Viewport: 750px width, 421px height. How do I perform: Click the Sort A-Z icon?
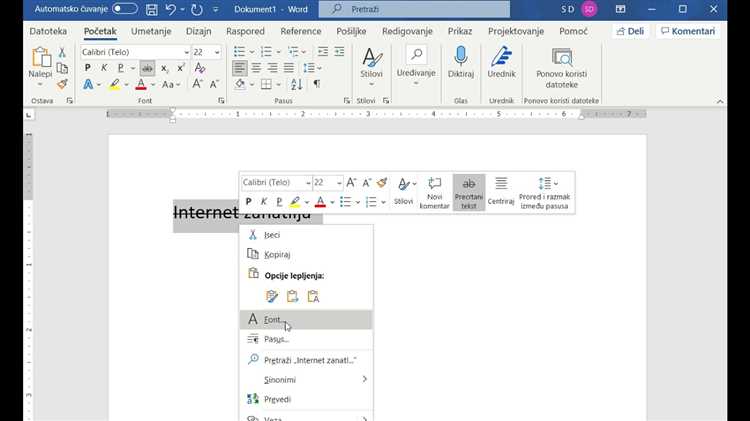click(297, 85)
